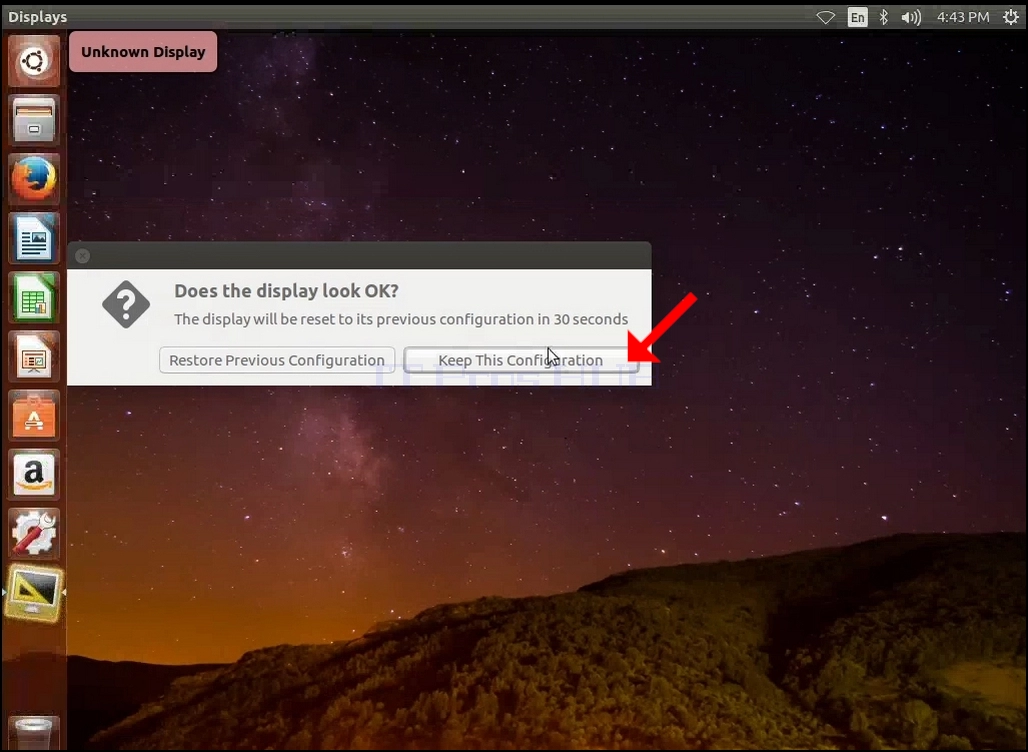Open the Ubuntu Dash home icon
Viewport: 1028px width, 752px height.
pyautogui.click(x=34, y=61)
